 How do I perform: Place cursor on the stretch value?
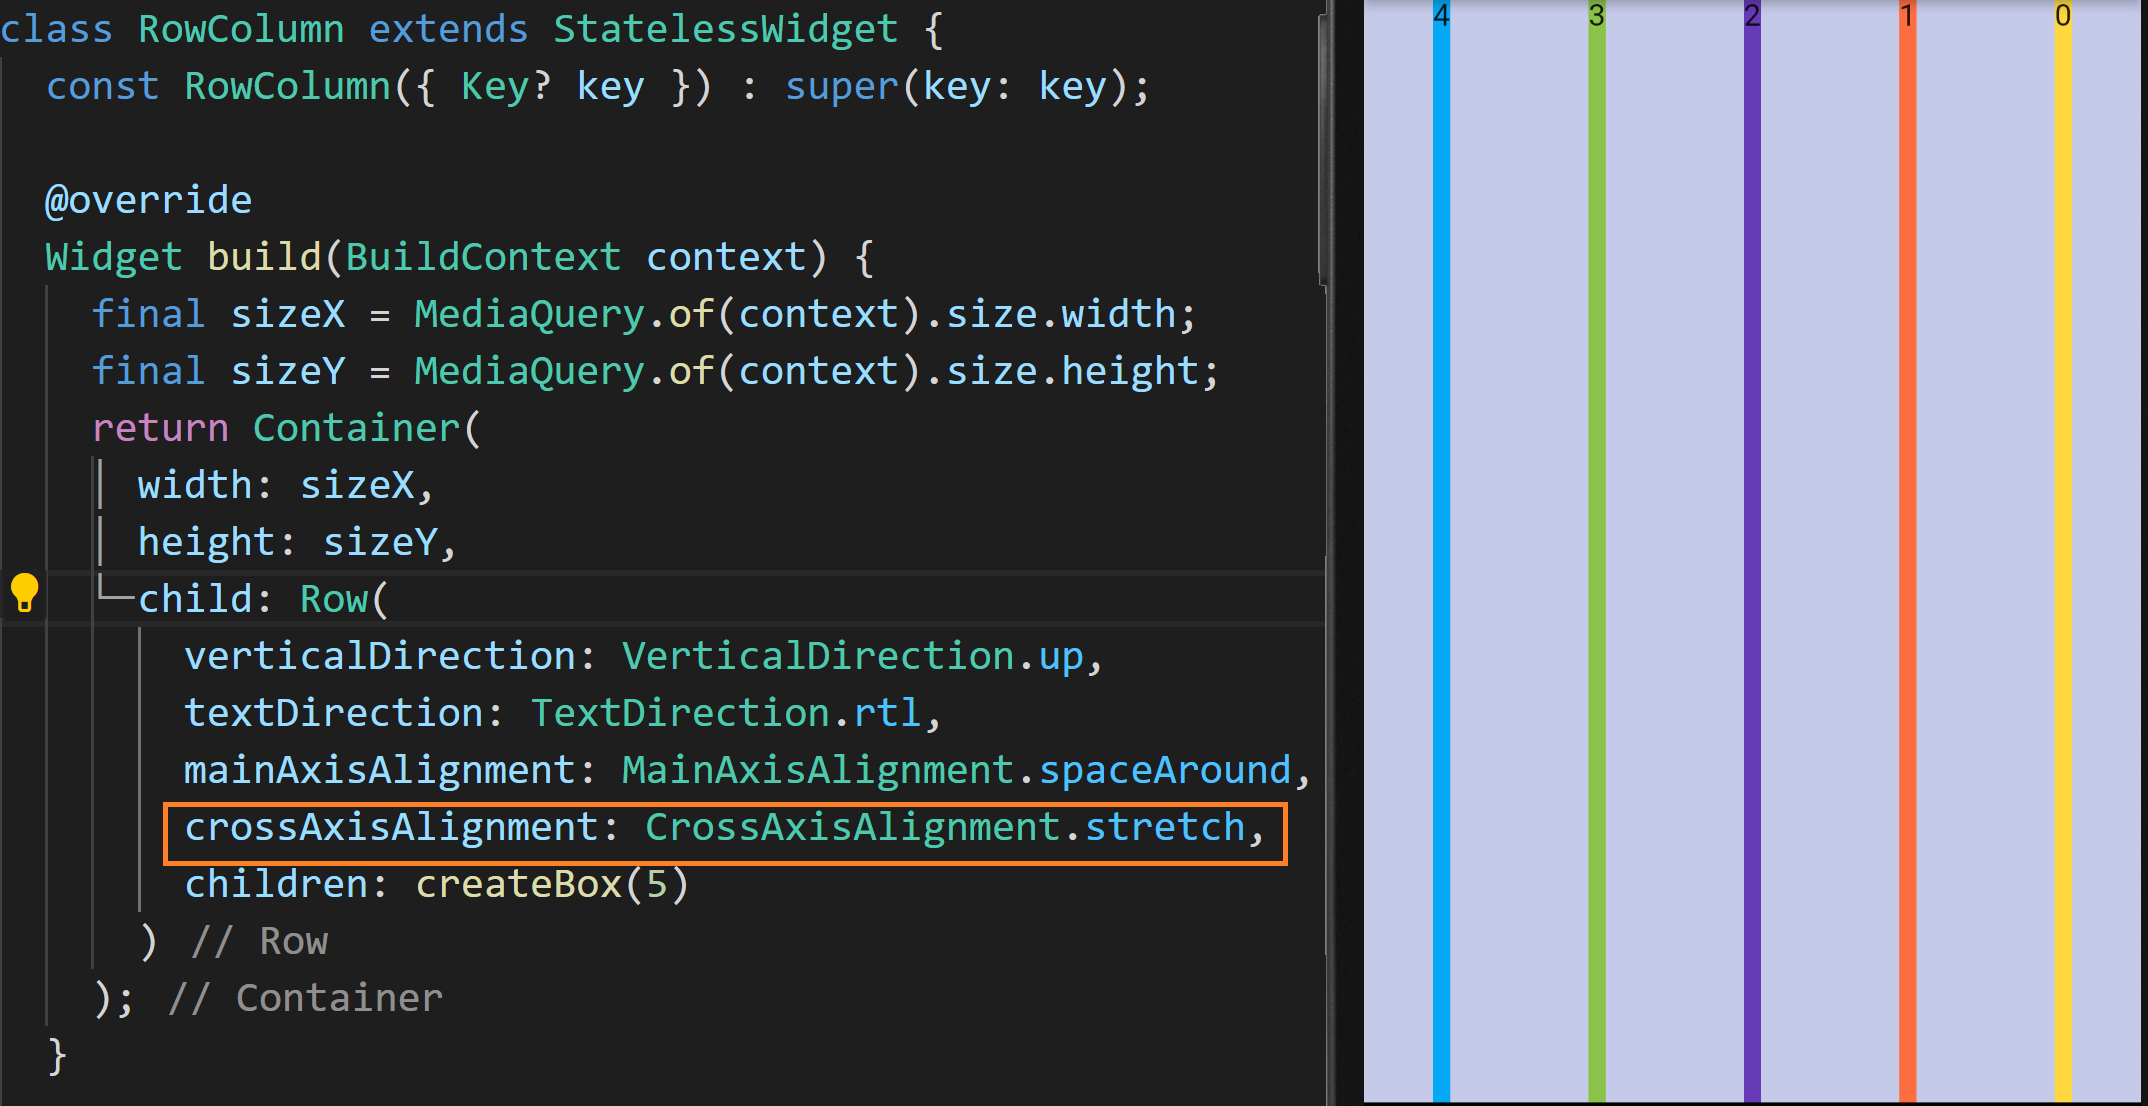coord(1164,828)
